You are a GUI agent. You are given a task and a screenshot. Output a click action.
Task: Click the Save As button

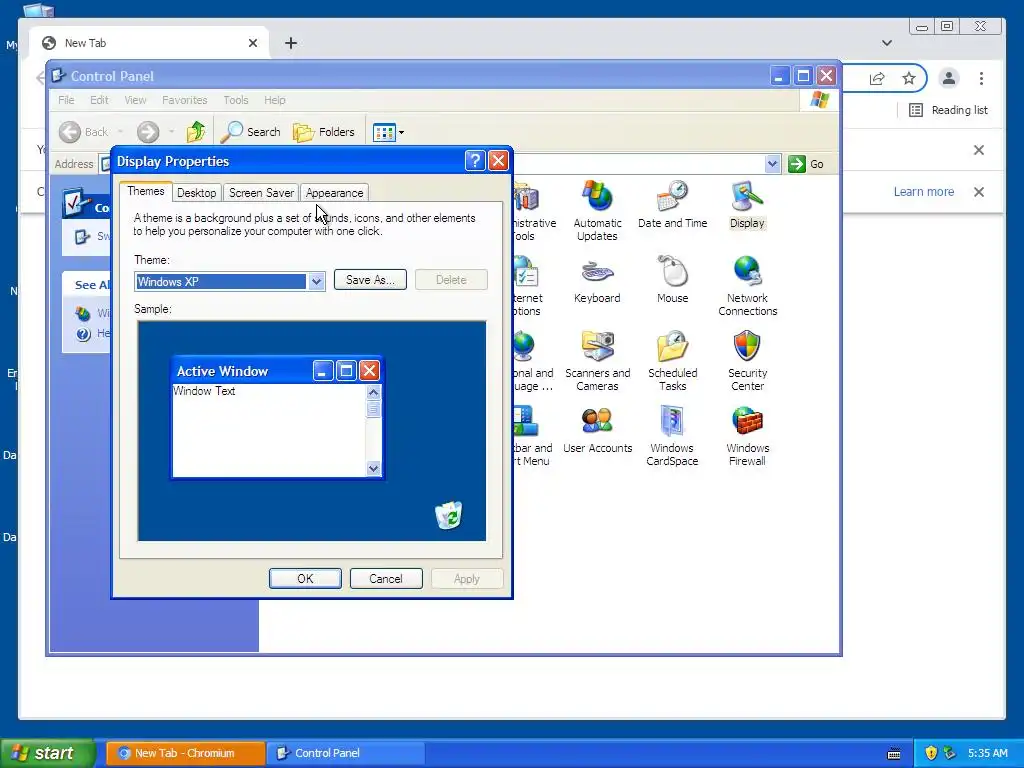point(370,280)
